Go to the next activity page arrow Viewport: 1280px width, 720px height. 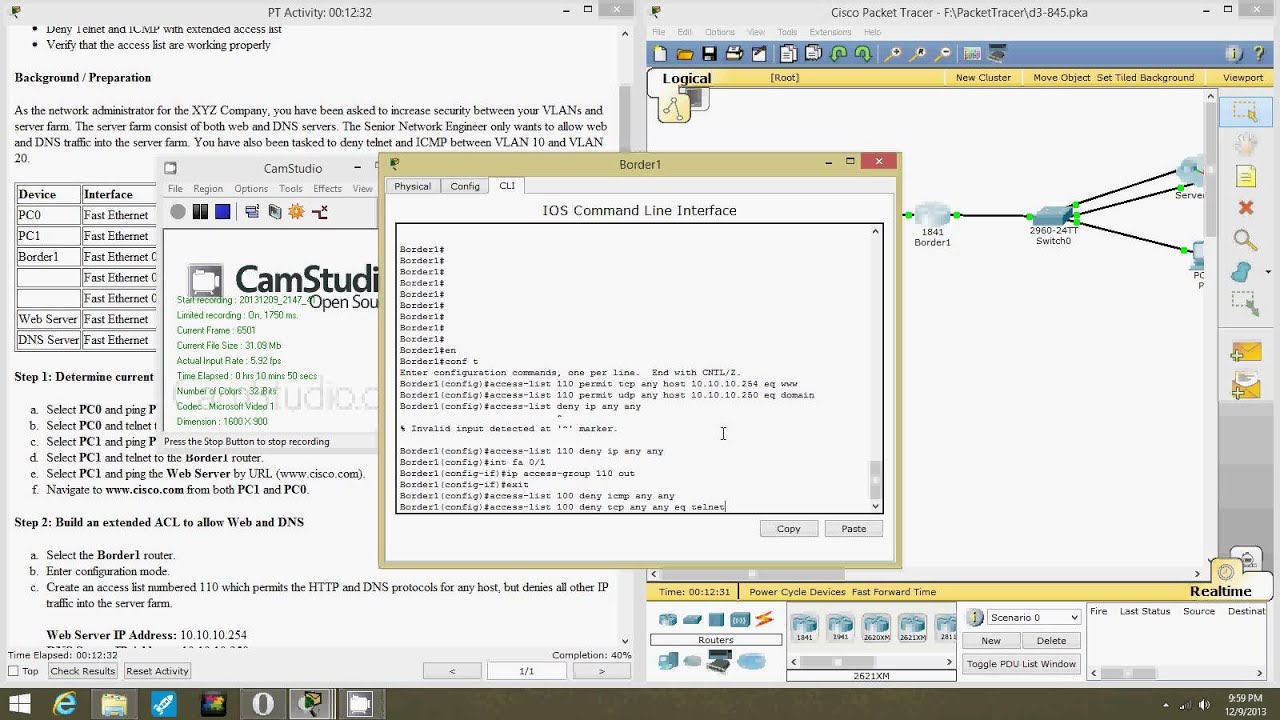click(601, 671)
